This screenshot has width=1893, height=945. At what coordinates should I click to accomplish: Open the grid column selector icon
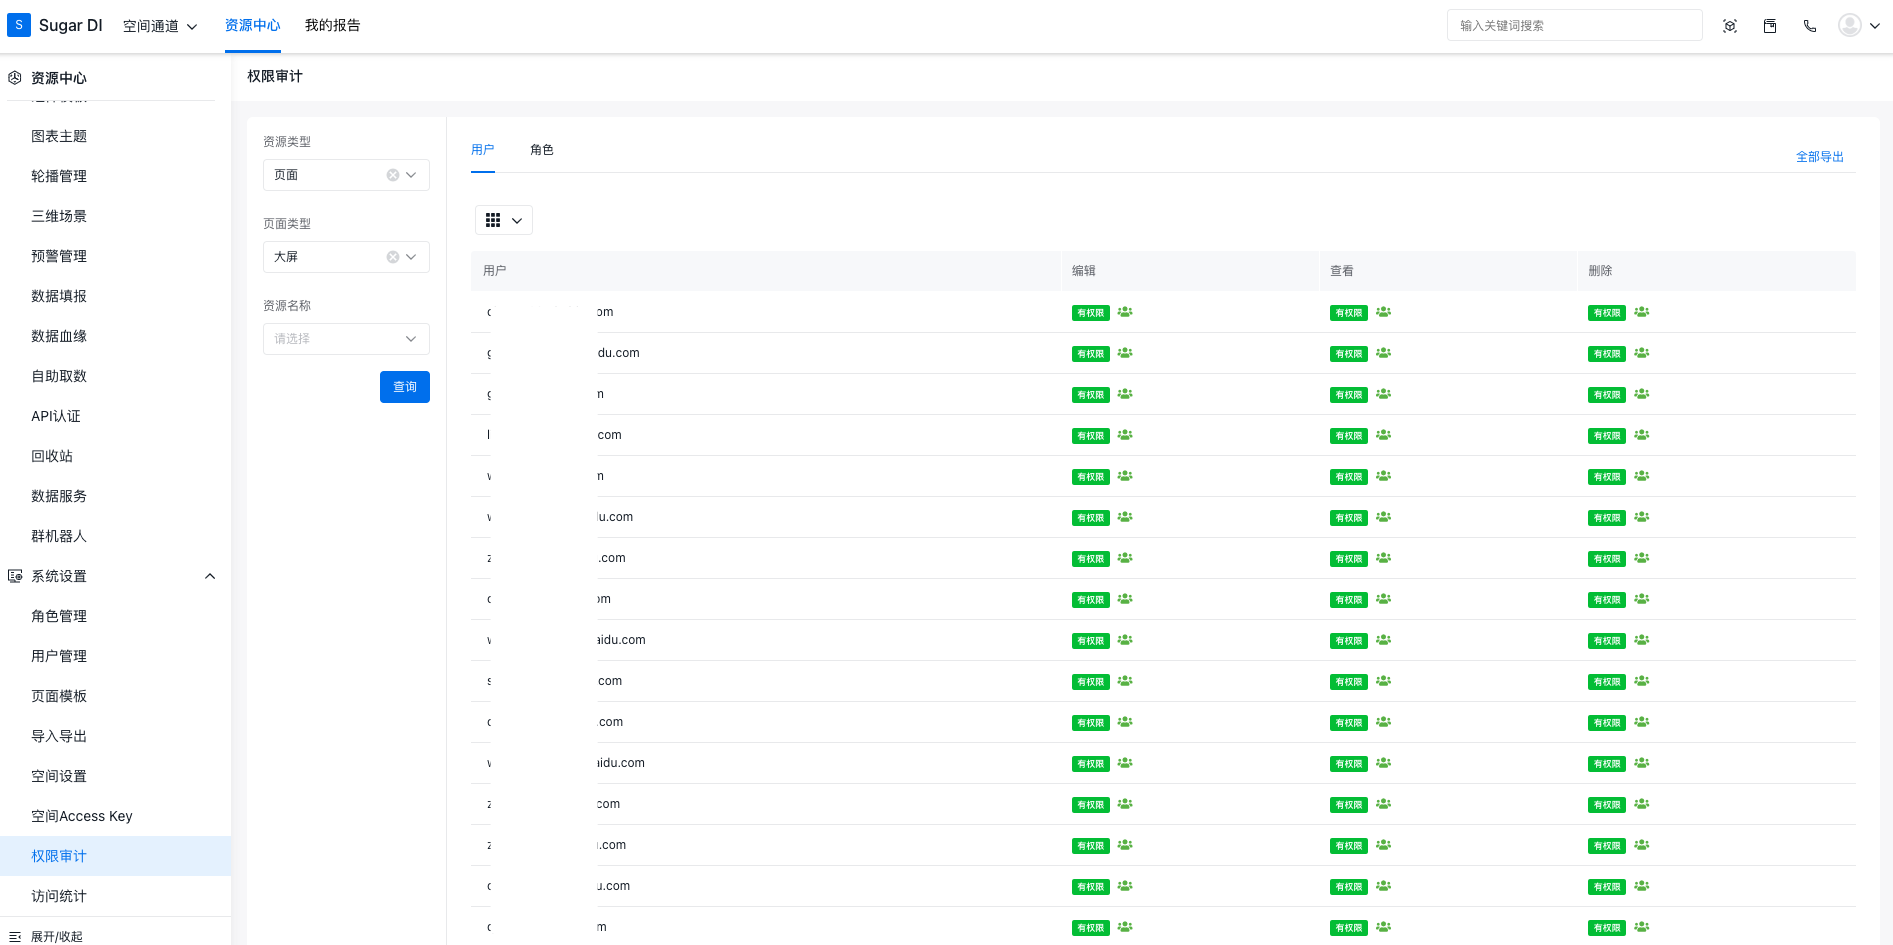pos(493,220)
